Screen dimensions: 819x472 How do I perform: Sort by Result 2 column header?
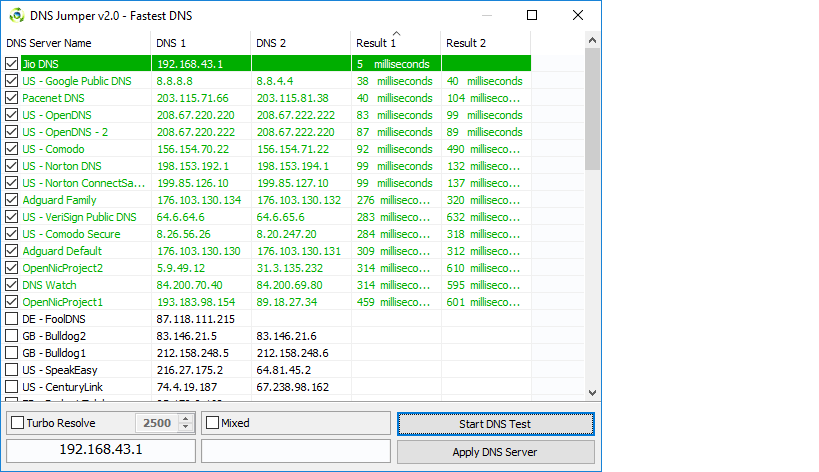[486, 43]
